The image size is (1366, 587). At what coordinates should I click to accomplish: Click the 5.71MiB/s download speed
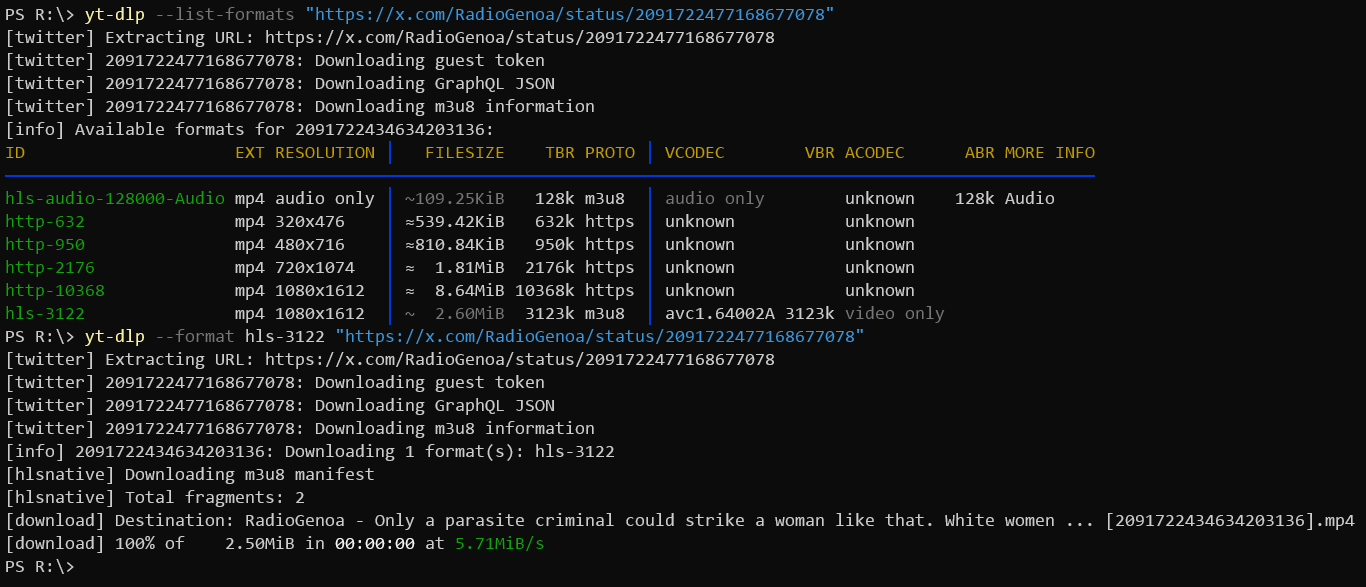[500, 543]
